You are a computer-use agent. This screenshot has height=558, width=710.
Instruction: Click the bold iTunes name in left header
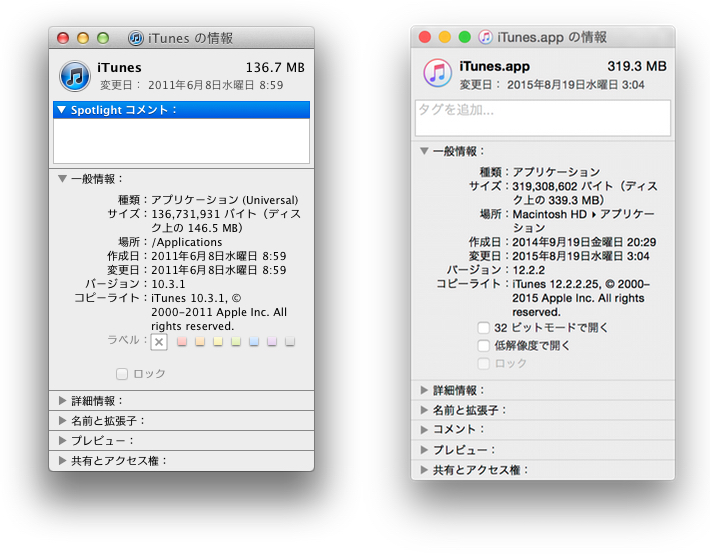coord(119,67)
